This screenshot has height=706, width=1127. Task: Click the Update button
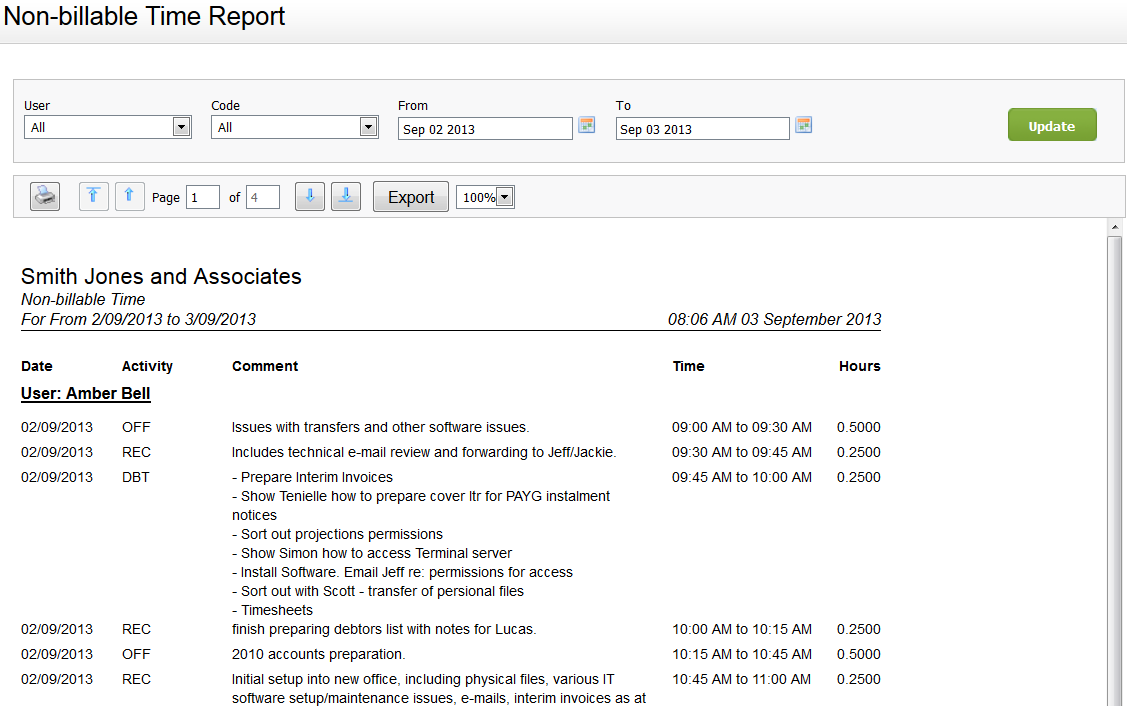[x=1052, y=124]
